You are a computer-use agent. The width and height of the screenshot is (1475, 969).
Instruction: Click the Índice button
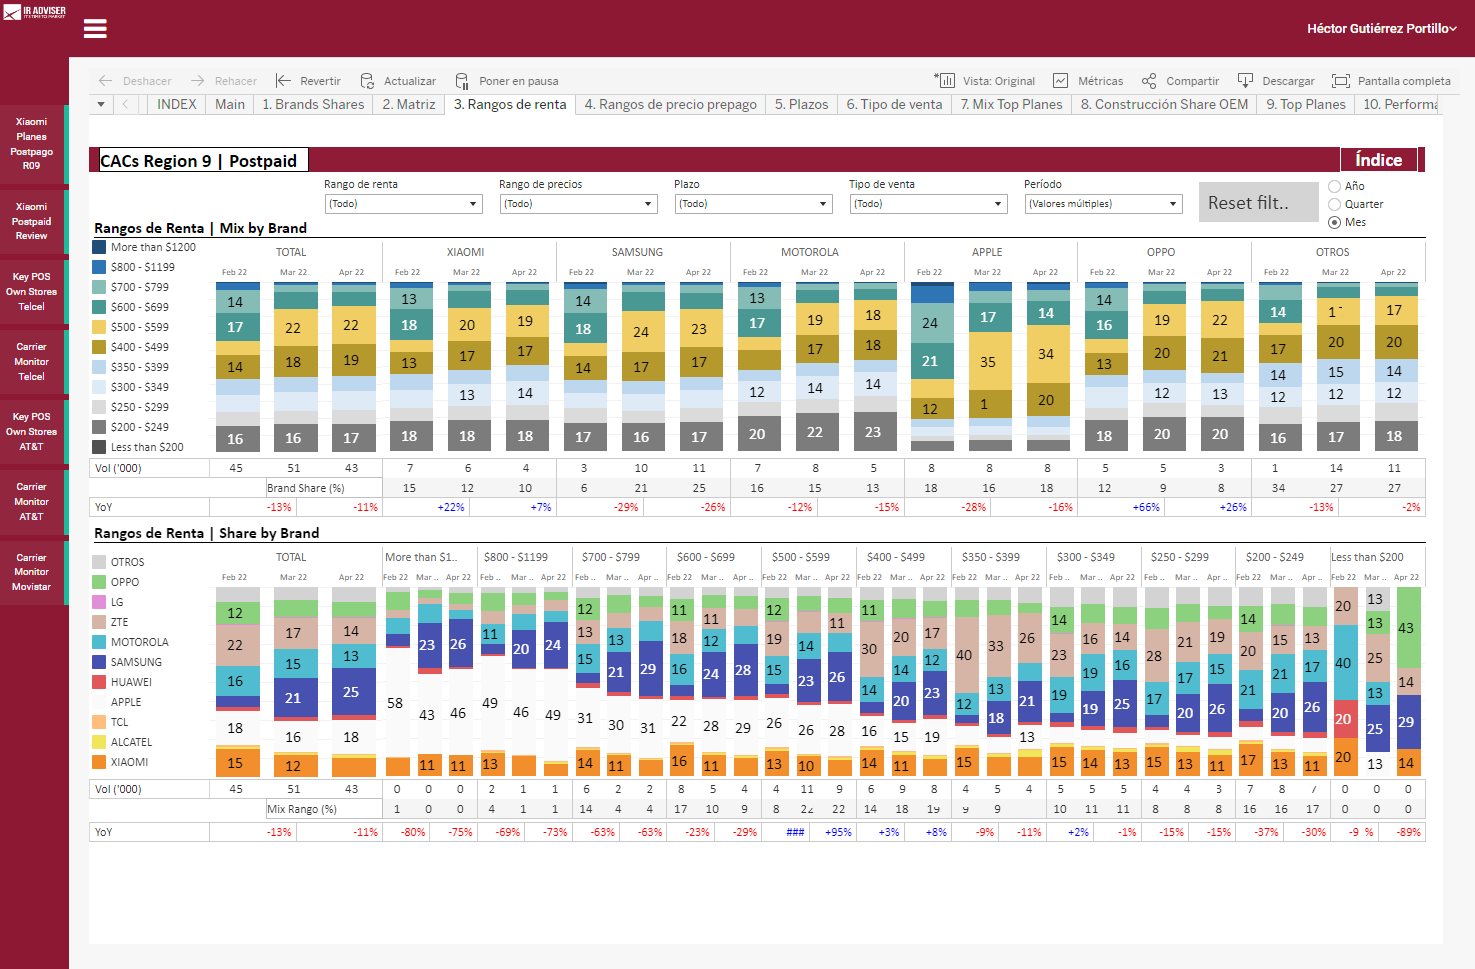click(x=1378, y=160)
